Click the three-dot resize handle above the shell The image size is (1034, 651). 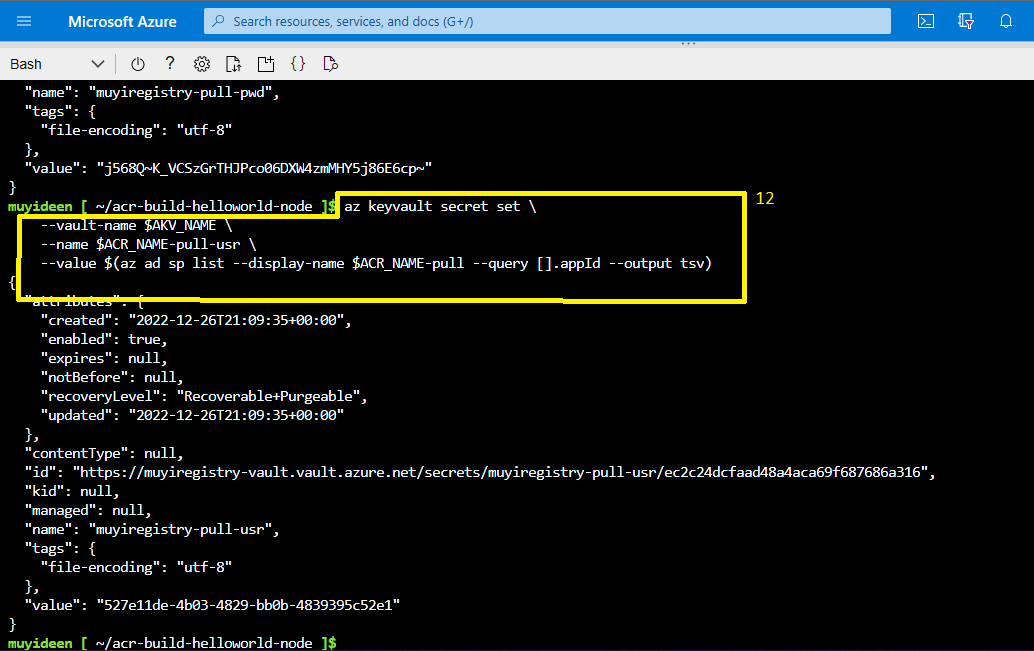coord(688,44)
